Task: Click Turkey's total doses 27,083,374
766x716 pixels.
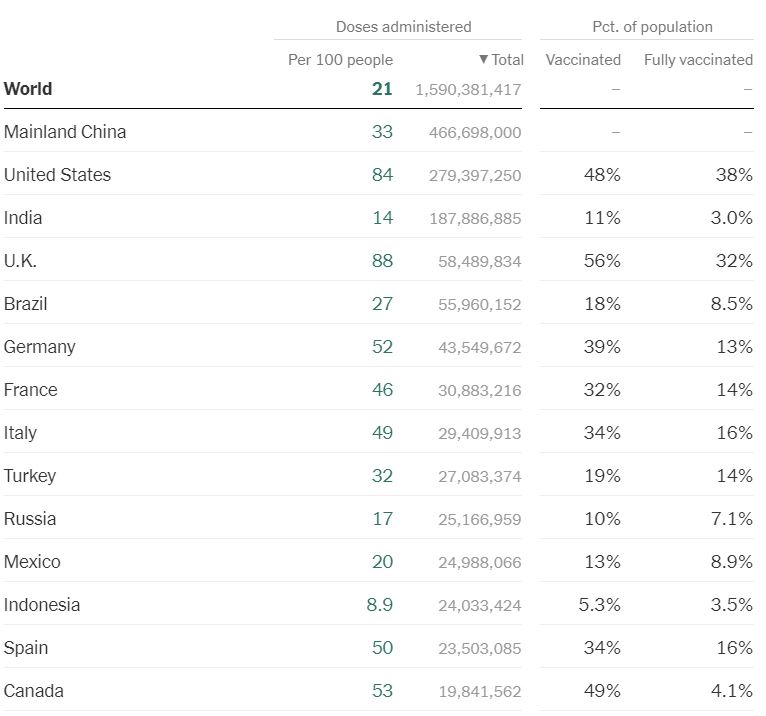Action: (x=479, y=476)
